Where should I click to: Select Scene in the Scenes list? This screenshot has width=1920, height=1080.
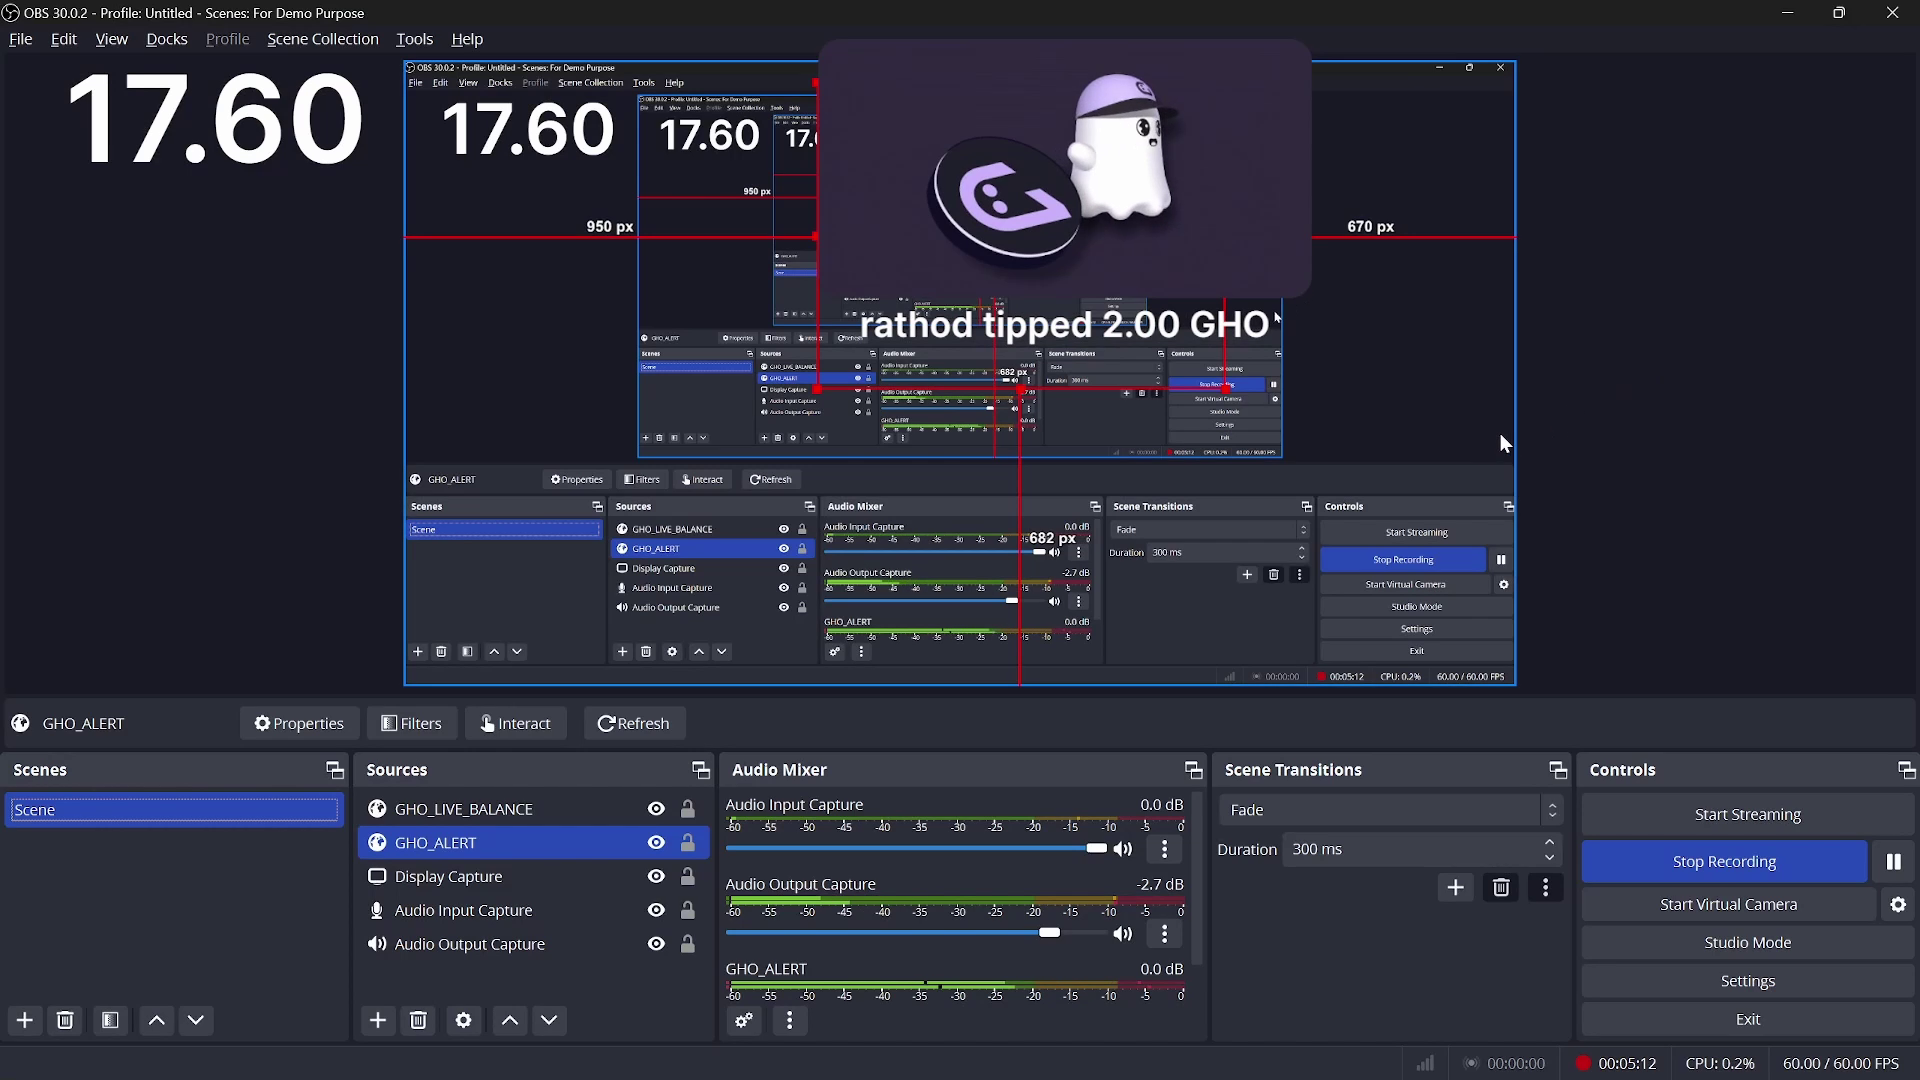point(174,810)
